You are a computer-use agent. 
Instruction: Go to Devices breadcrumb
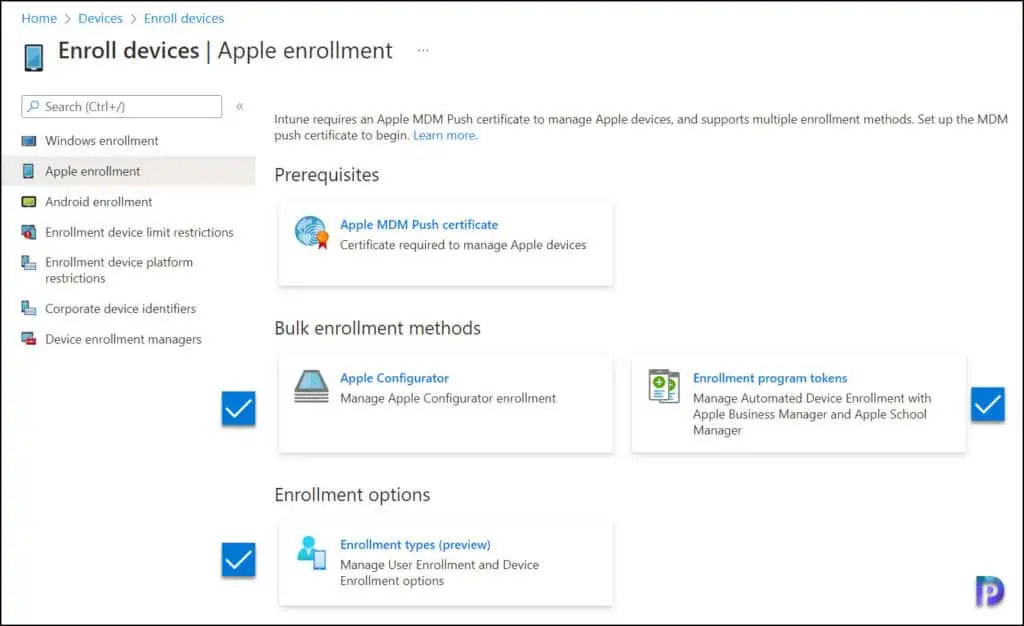click(101, 18)
